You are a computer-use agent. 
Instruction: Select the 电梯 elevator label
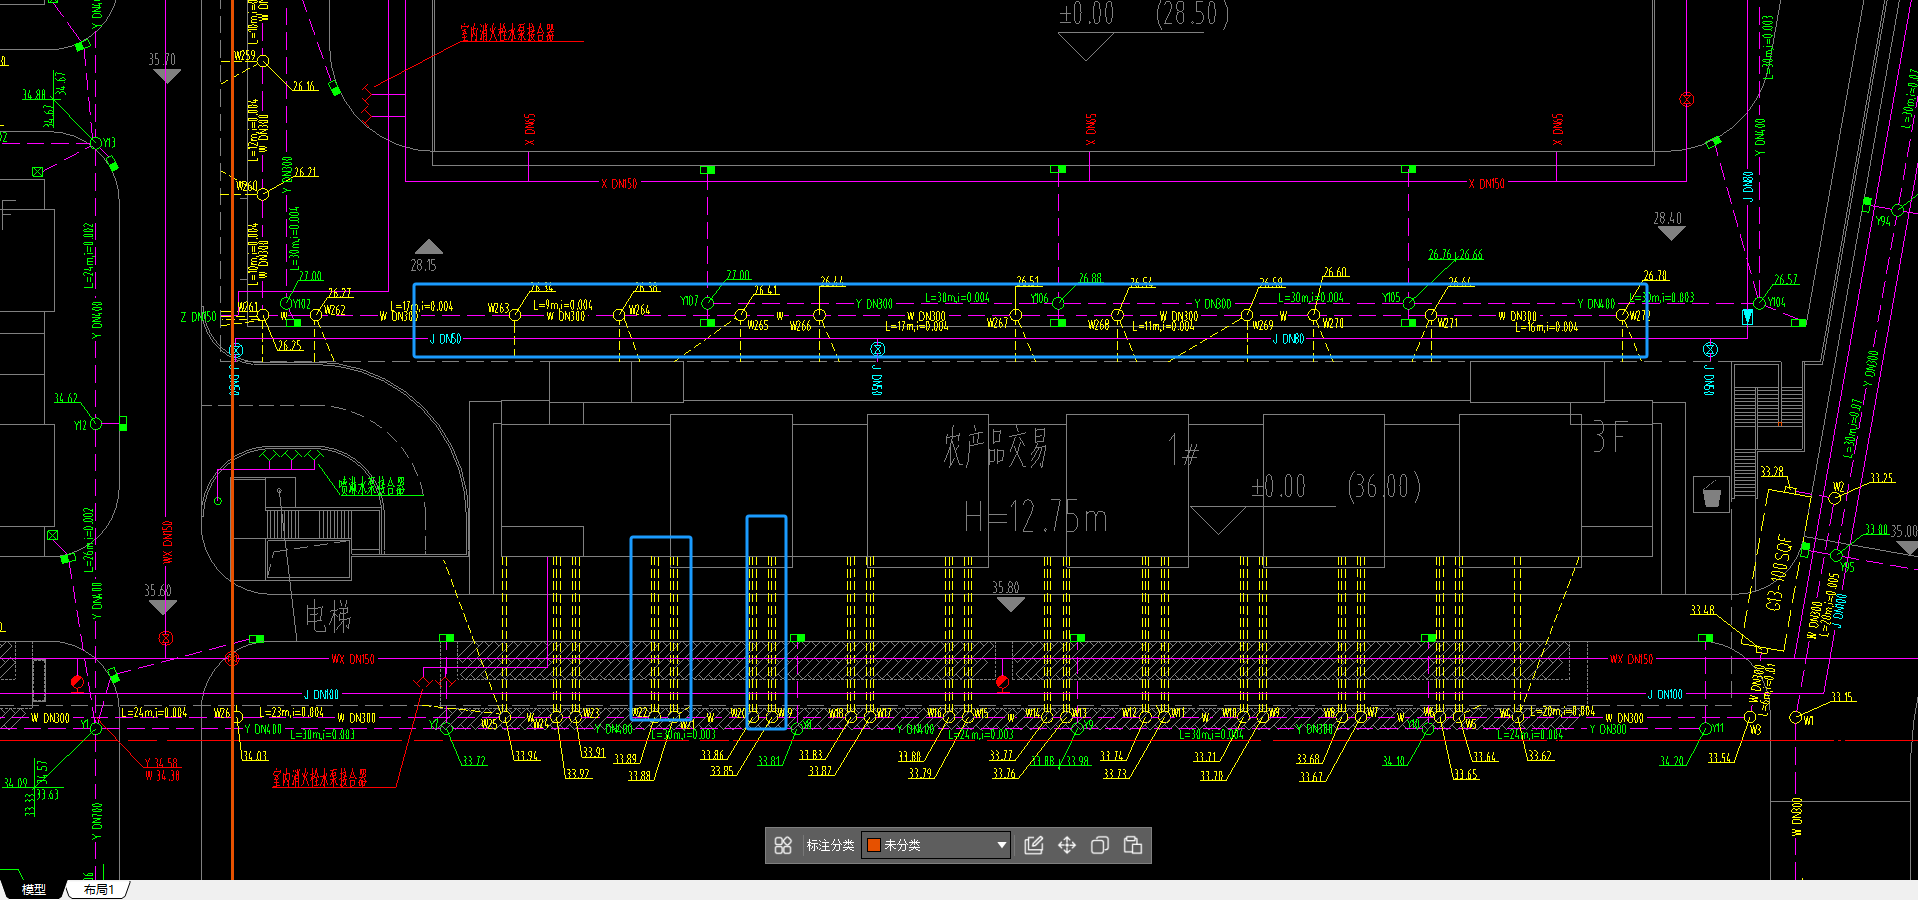pyautogui.click(x=328, y=616)
